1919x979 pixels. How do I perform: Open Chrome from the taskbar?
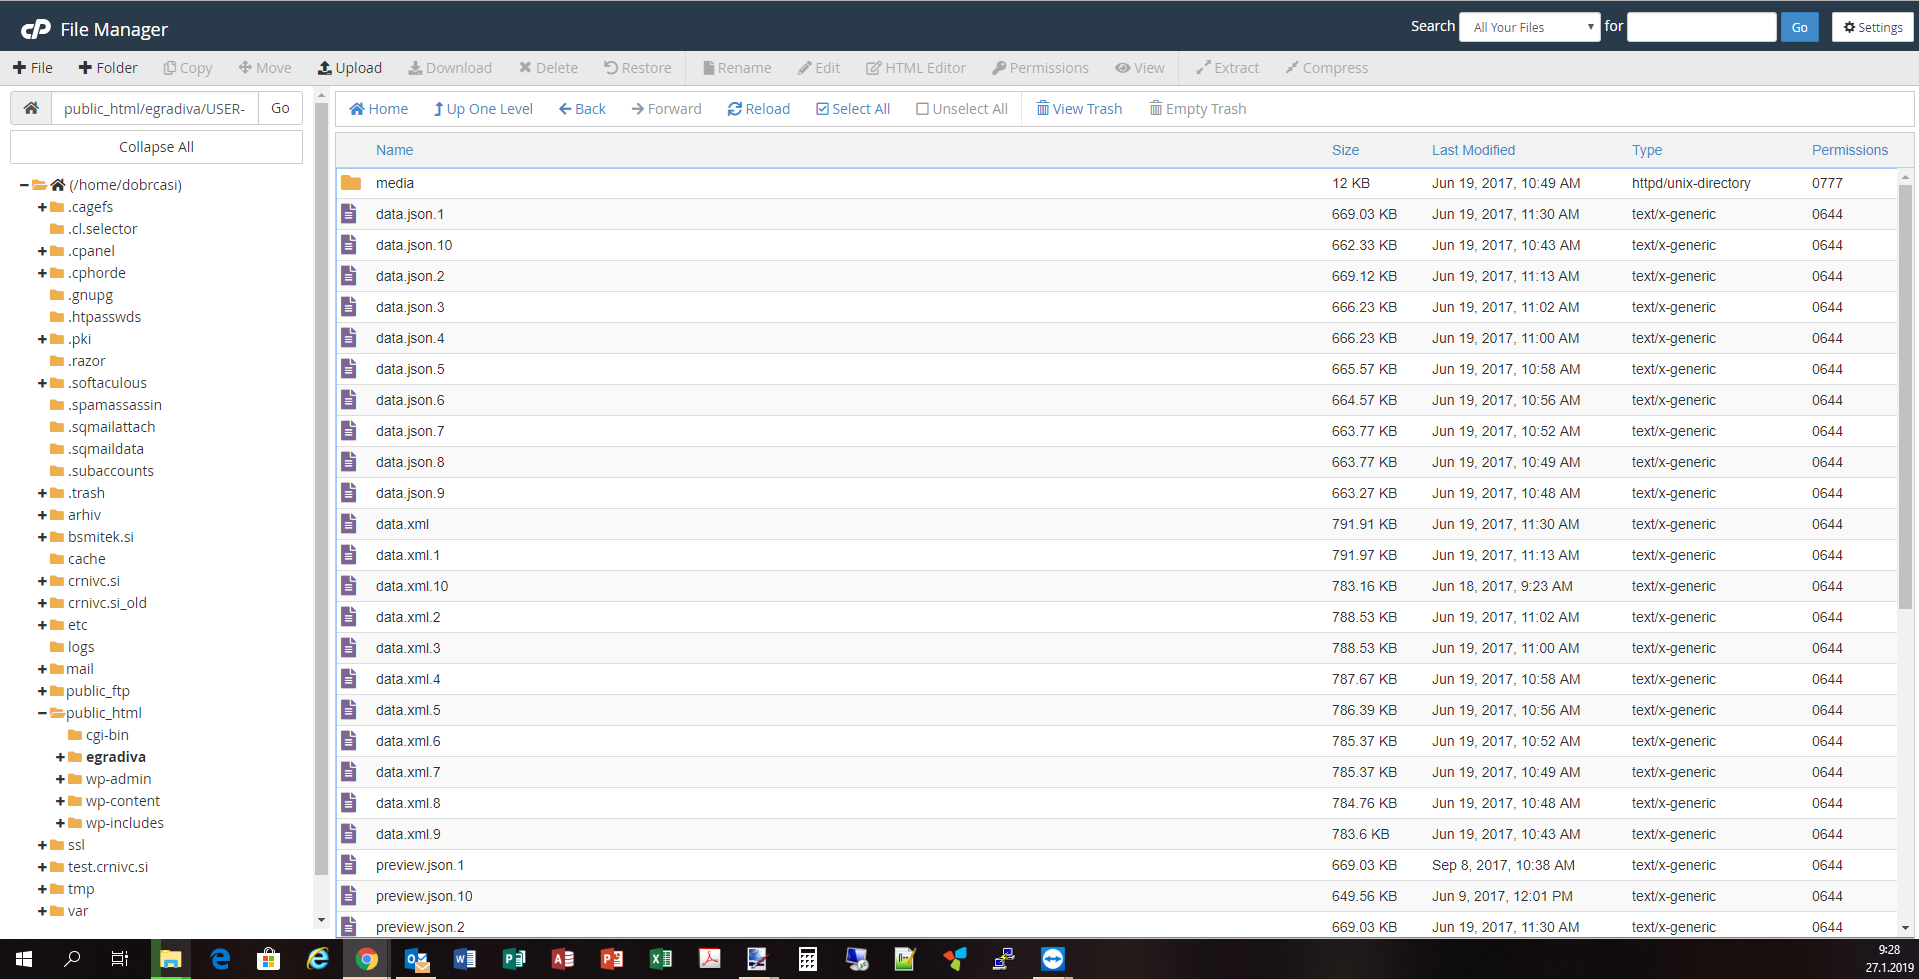366,959
